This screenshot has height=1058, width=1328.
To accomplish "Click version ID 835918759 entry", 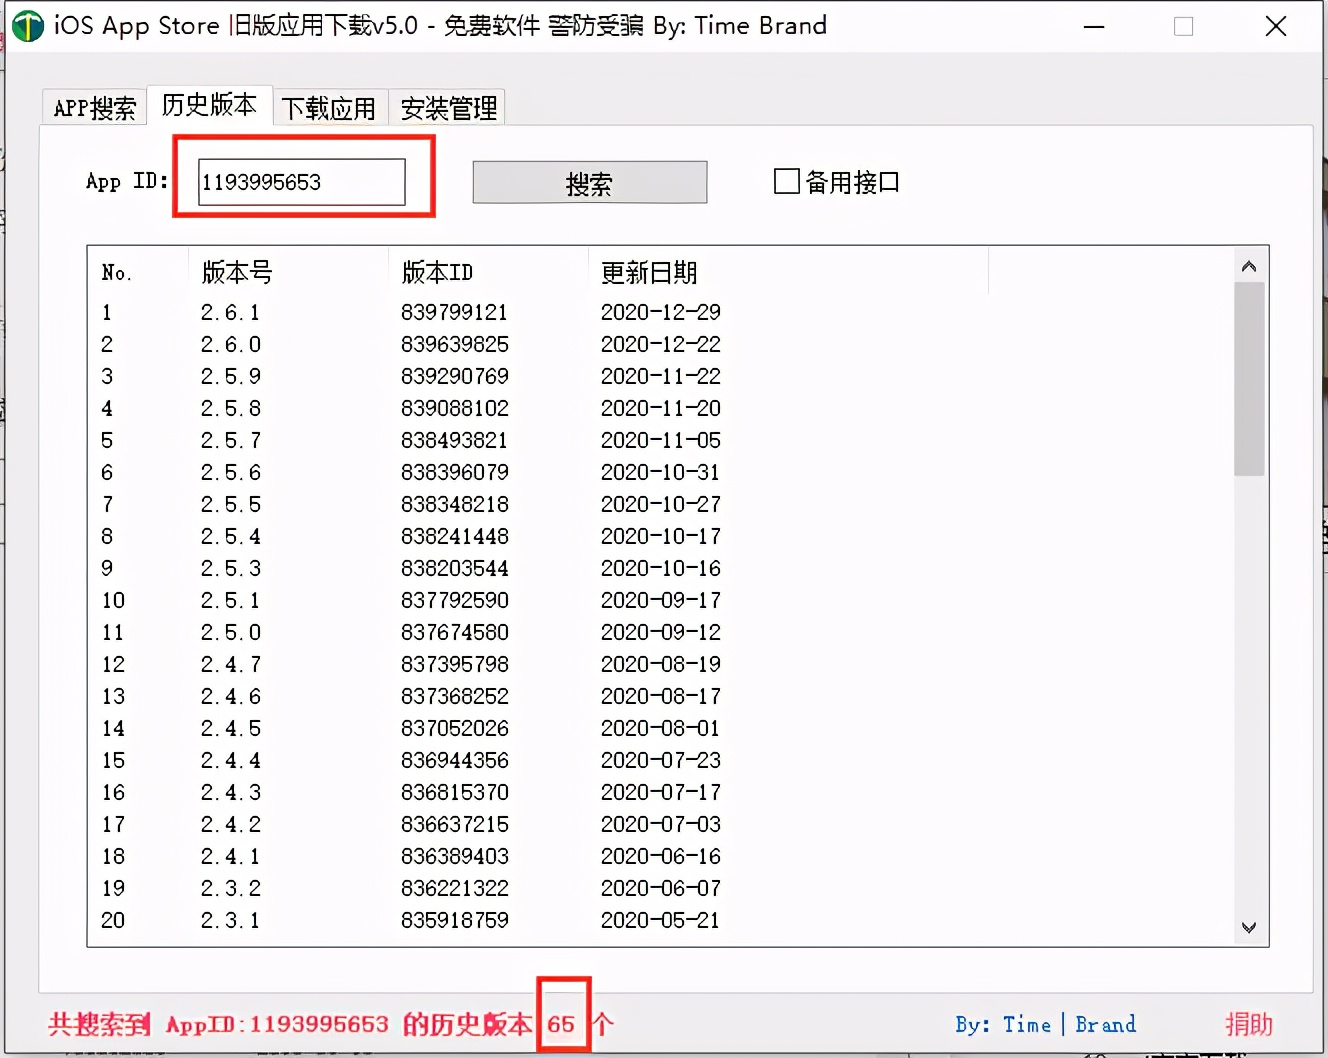I will pyautogui.click(x=455, y=920).
